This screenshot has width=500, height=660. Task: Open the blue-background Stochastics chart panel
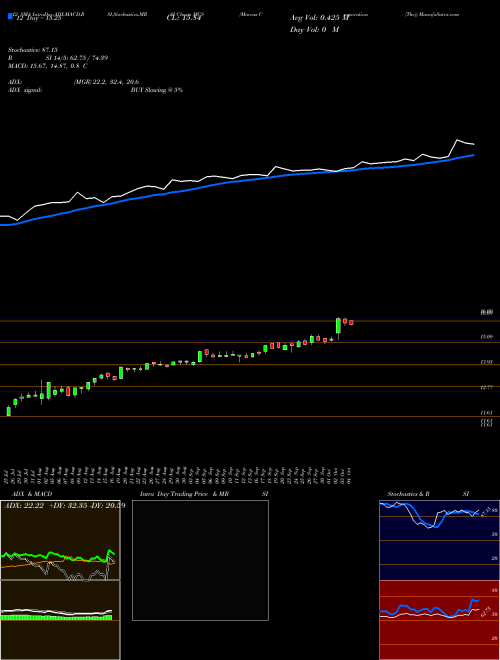(x=439, y=540)
